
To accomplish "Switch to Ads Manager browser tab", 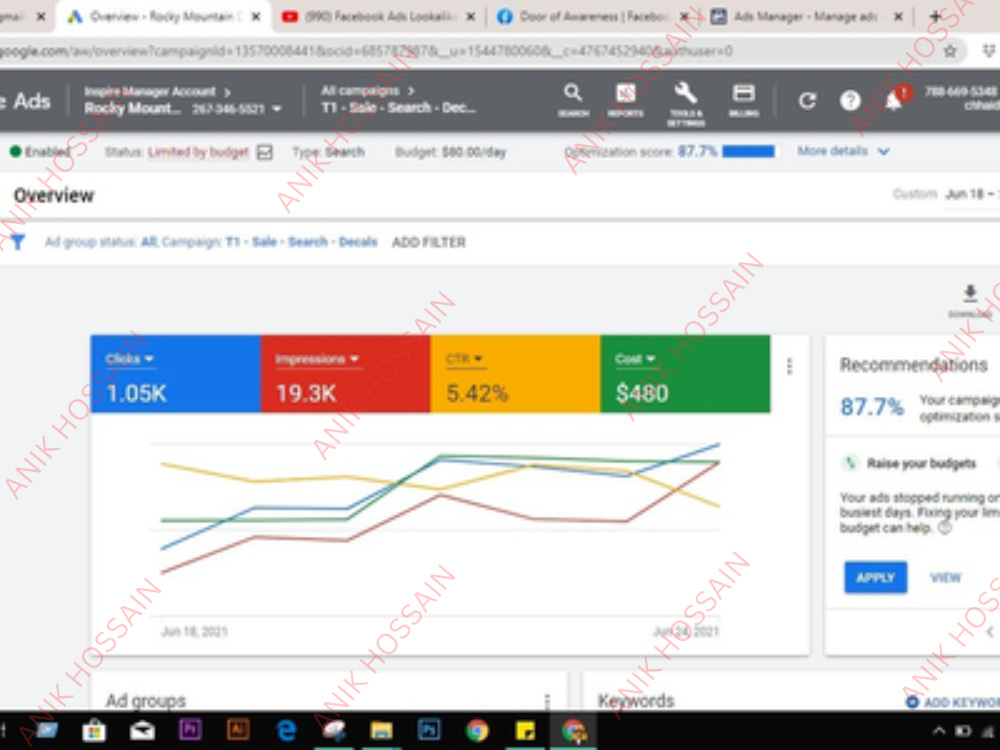I will tap(805, 17).
